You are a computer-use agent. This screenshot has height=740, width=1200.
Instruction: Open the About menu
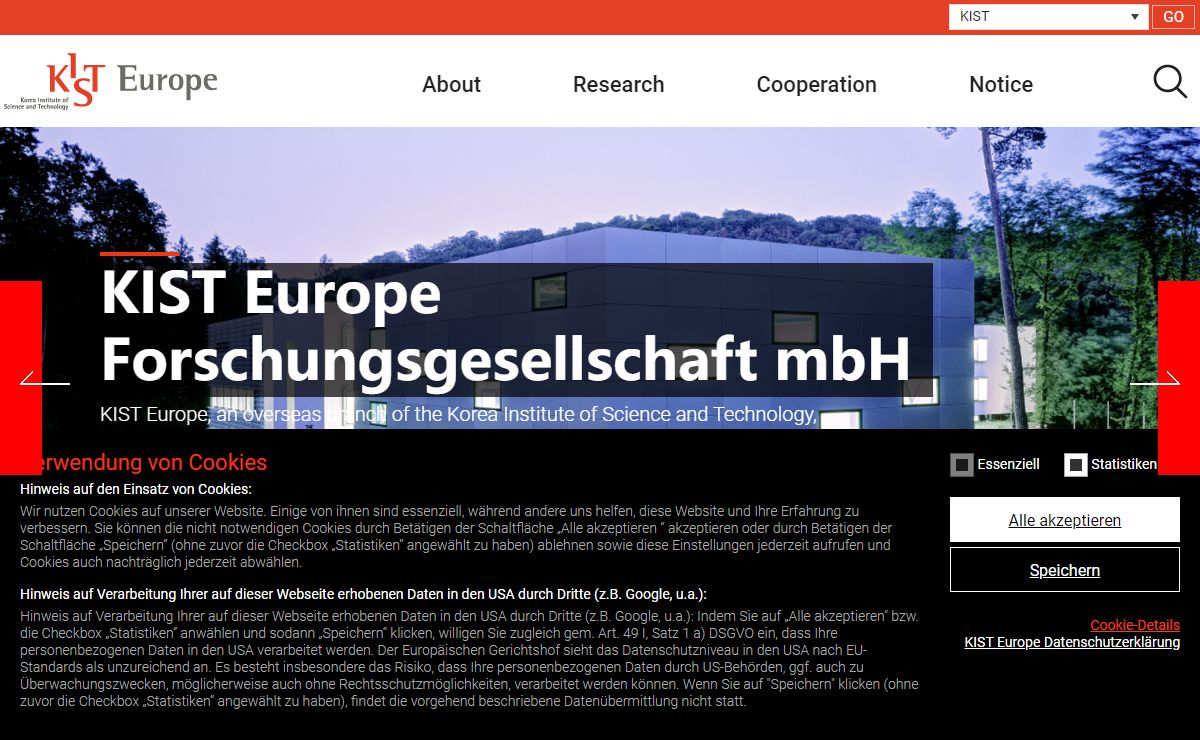click(x=451, y=84)
